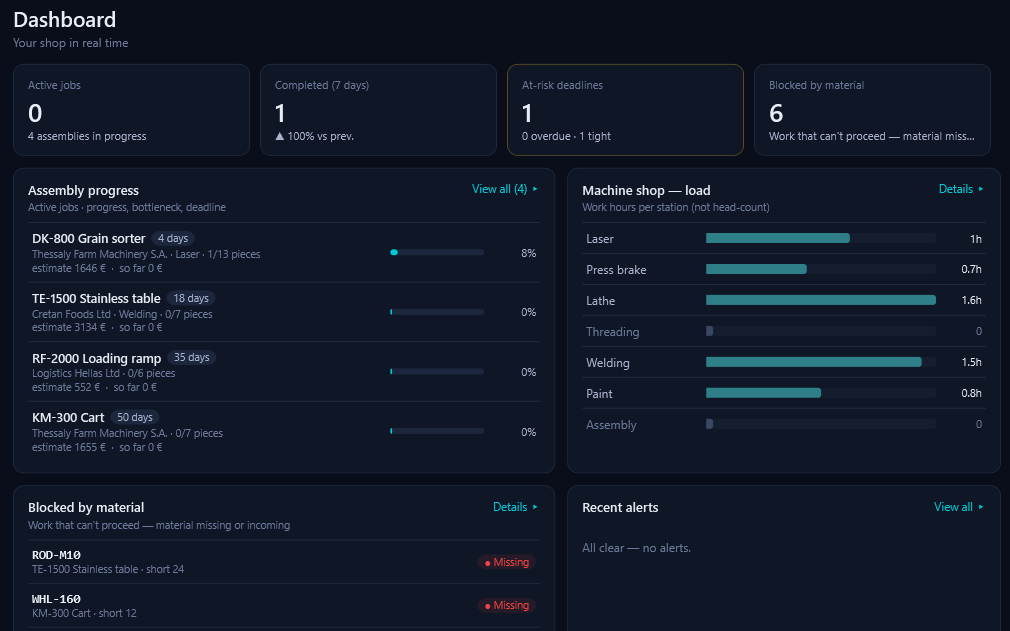This screenshot has width=1010, height=631.
Task: Click the 100% vs prev. trend indicator
Action: [x=314, y=136]
